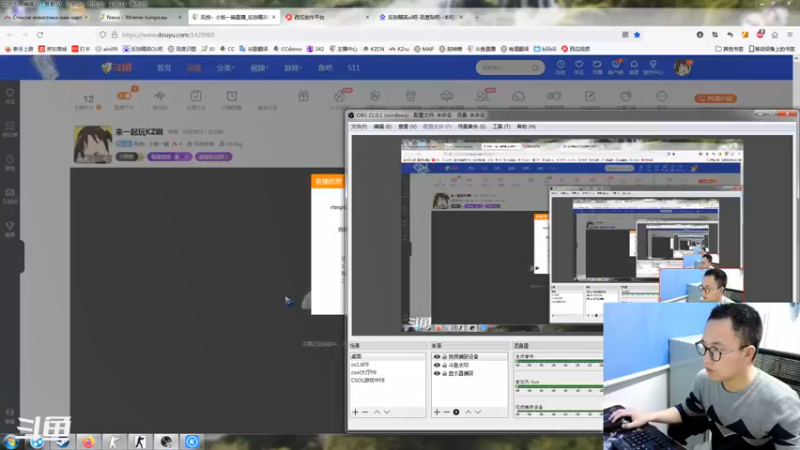The height and width of the screenshot is (450, 800).
Task: Open the alarm clock icon in streamer toolbar
Action: (x=232, y=96)
